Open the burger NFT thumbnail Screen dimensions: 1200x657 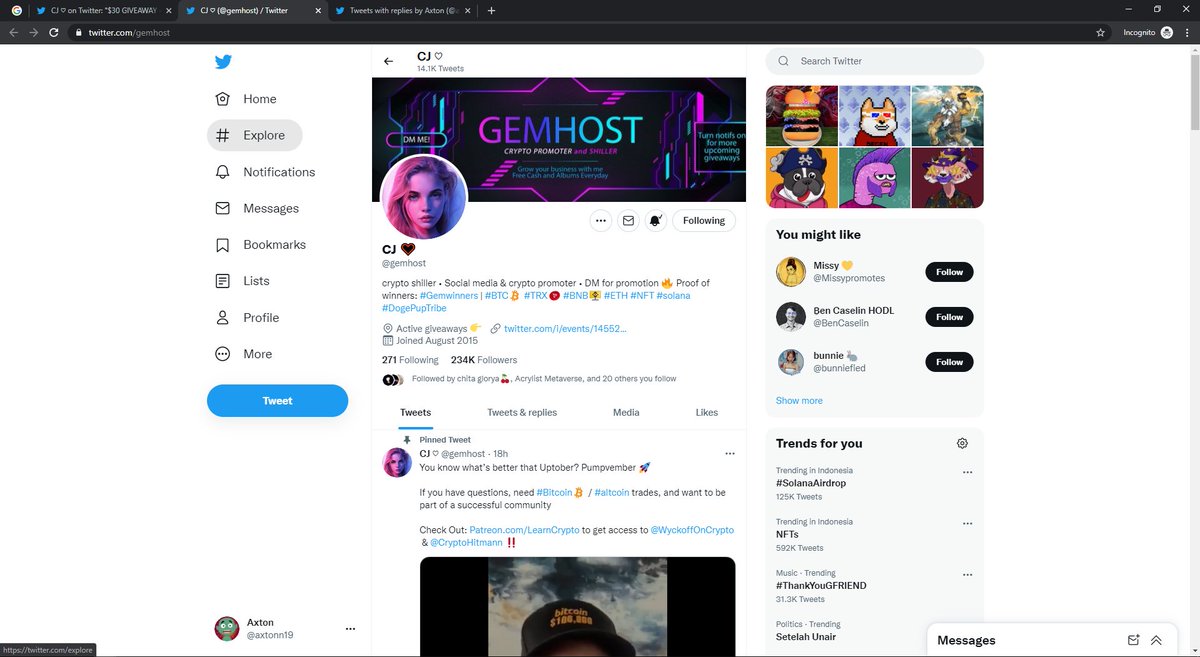802,116
